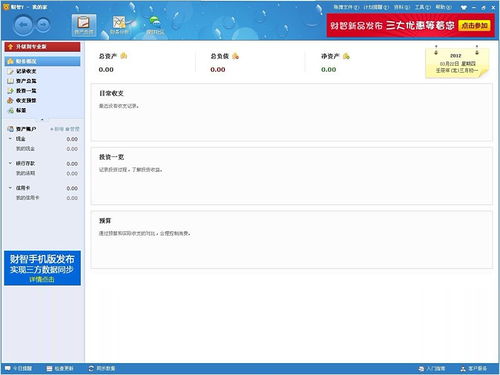500x375 pixels.
Task: Click the 同步数据 sync status icon
Action: 91,368
